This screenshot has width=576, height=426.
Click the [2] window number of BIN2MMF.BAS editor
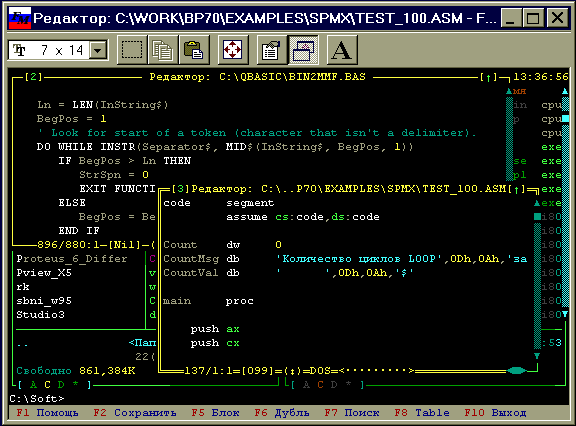pyautogui.click(x=33, y=77)
